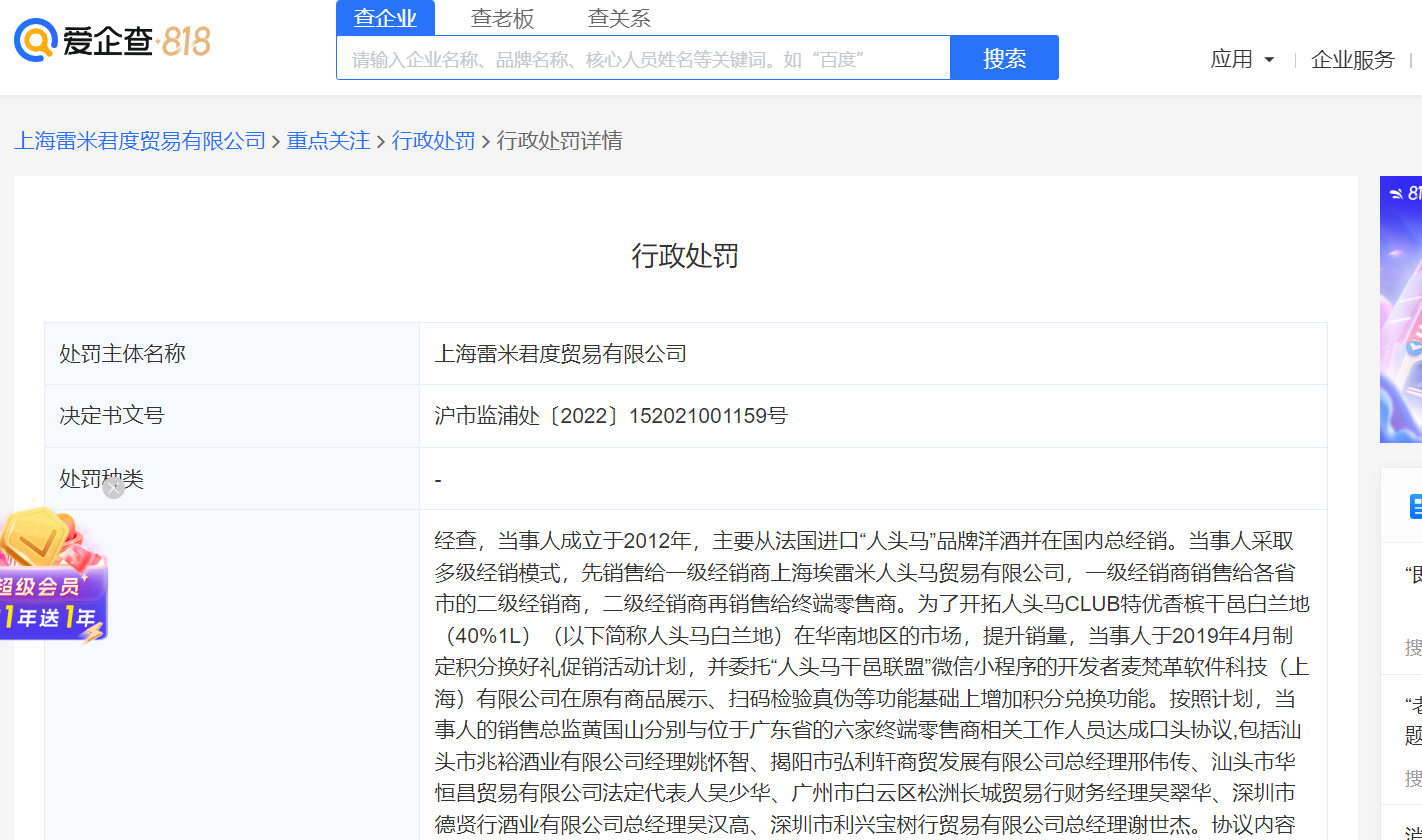Open 上海雷米君度贸易有限公司 breadcrumb link
1422x840 pixels.
click(x=140, y=141)
